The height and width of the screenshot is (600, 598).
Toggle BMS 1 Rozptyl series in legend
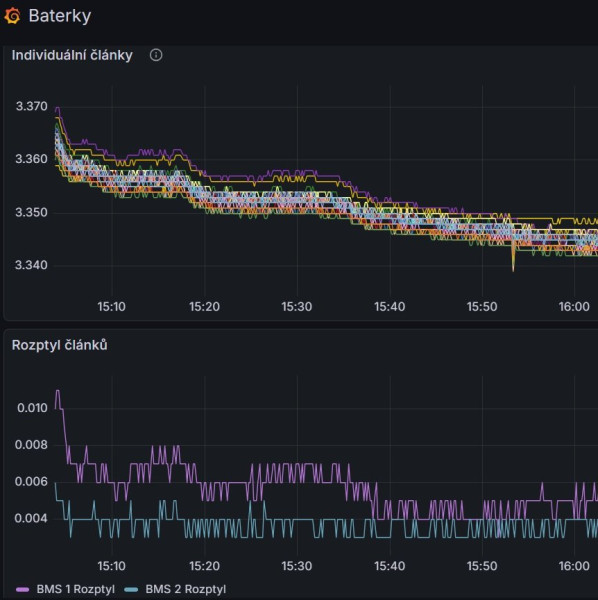(x=75, y=589)
